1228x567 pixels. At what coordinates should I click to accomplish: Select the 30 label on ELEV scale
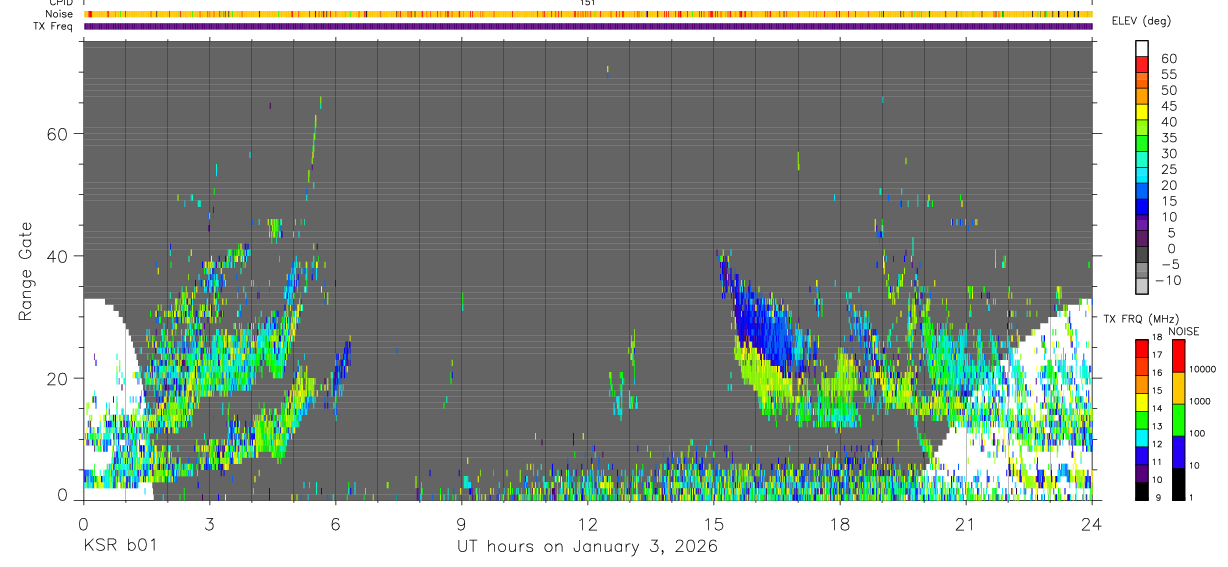[x=1168, y=153]
